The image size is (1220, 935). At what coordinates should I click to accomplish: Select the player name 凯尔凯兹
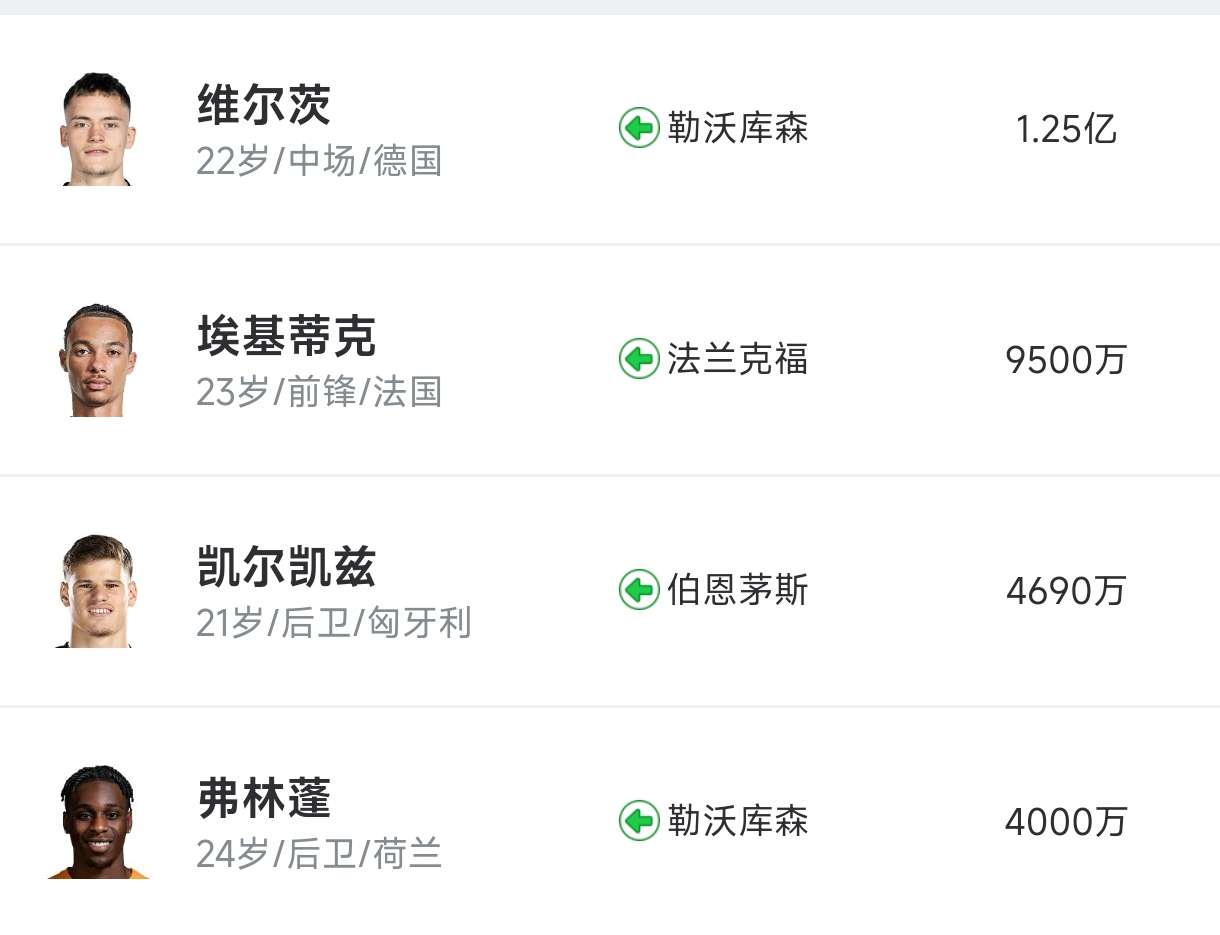pyautogui.click(x=286, y=568)
